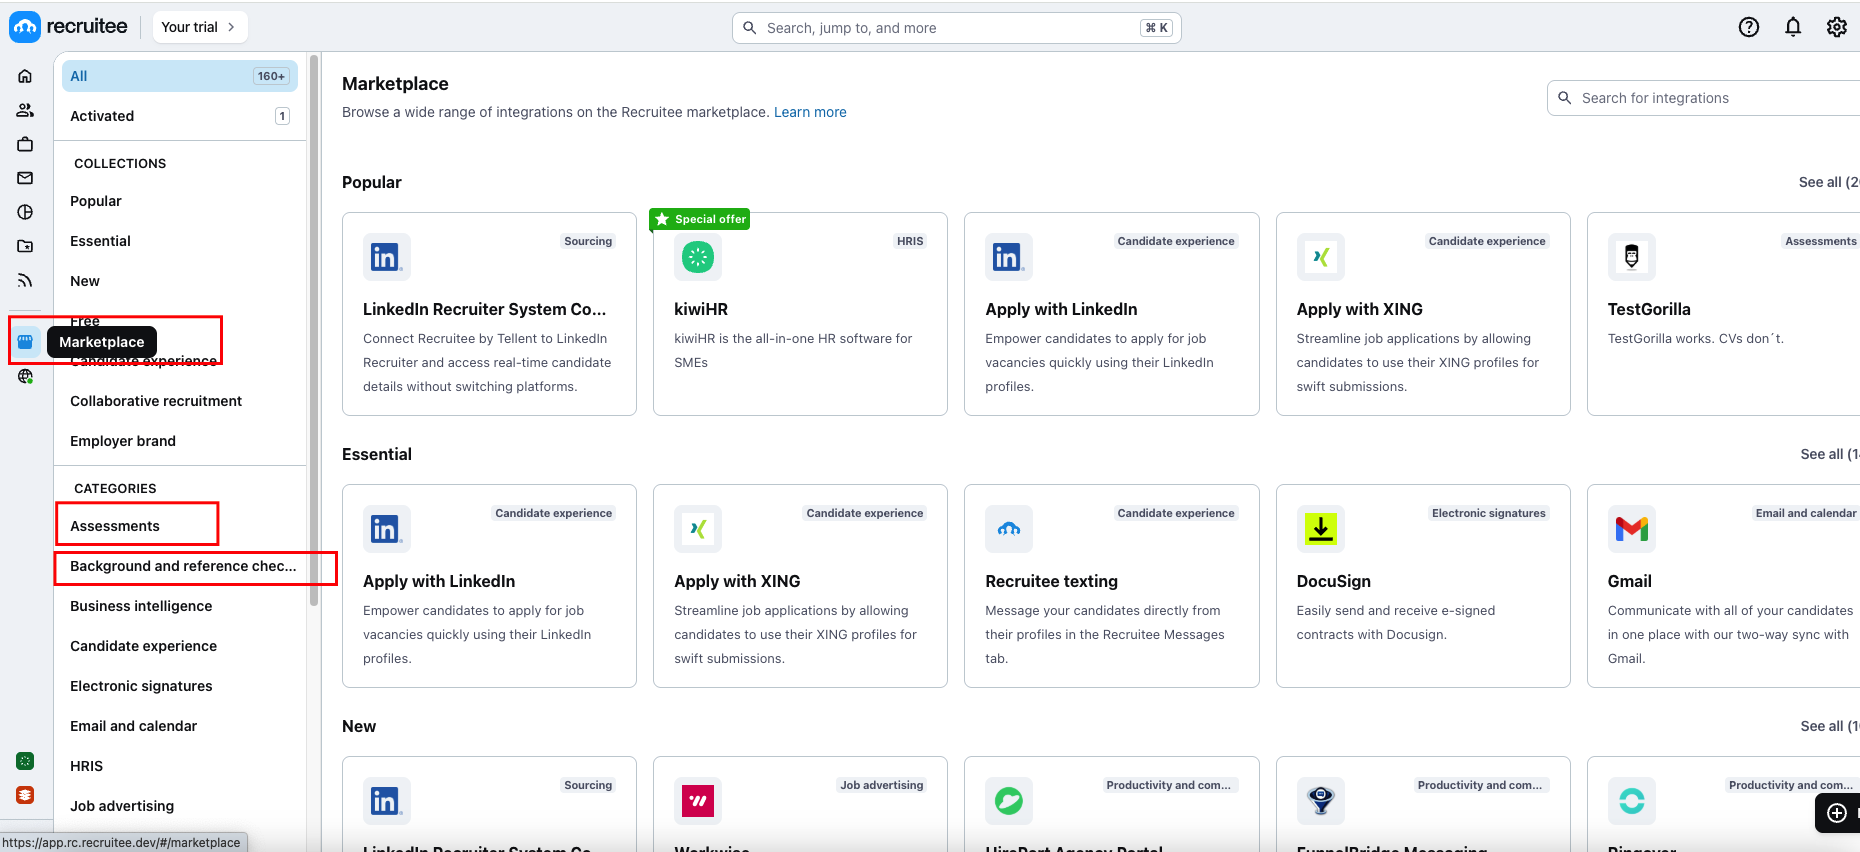View Reports via pie chart icon
The width and height of the screenshot is (1860, 852).
[x=25, y=212]
